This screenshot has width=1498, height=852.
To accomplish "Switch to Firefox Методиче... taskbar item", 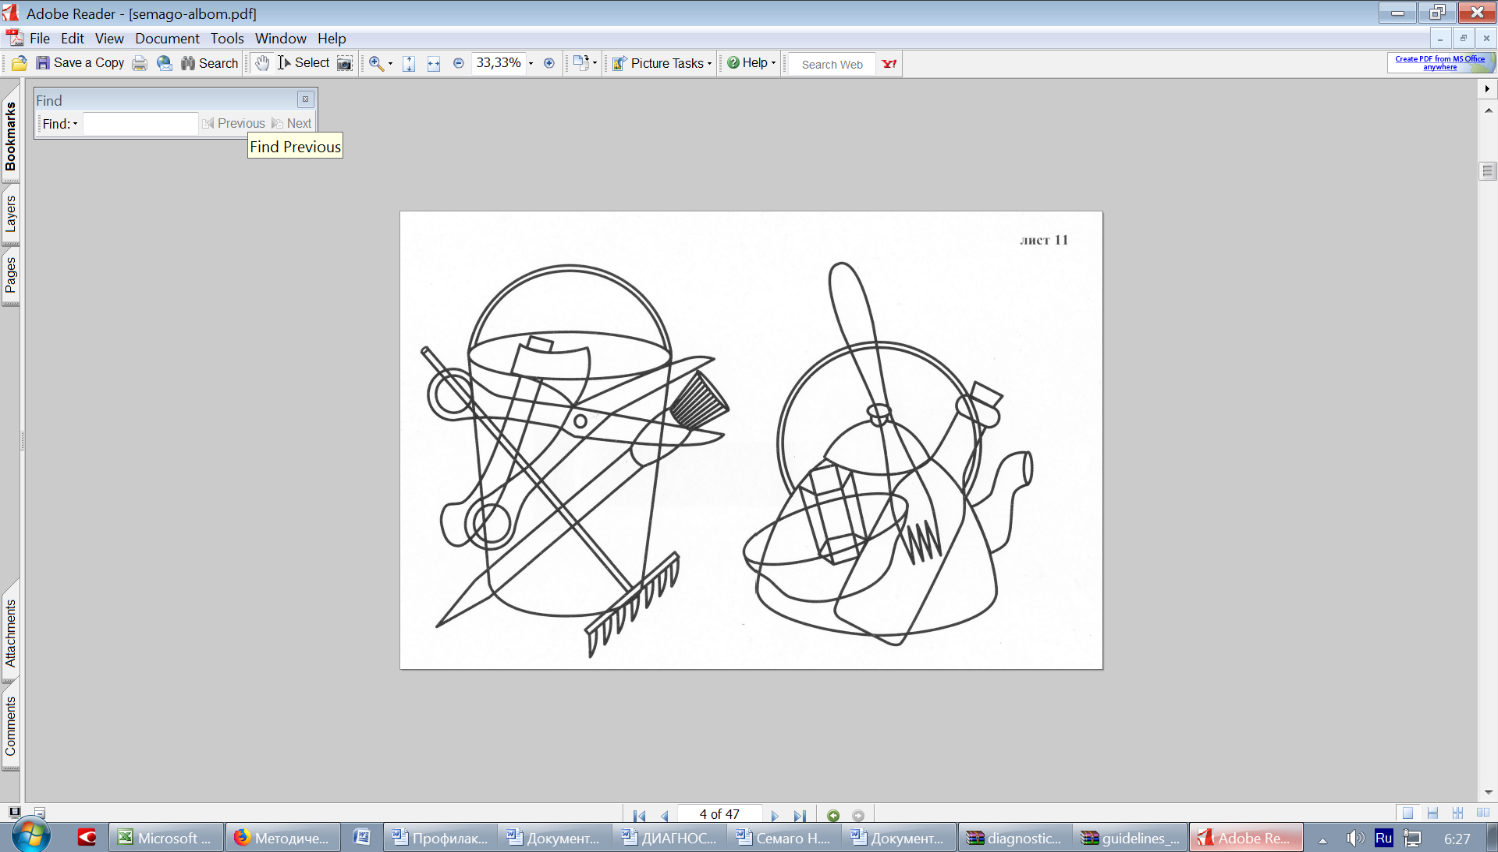I will pyautogui.click(x=282, y=838).
